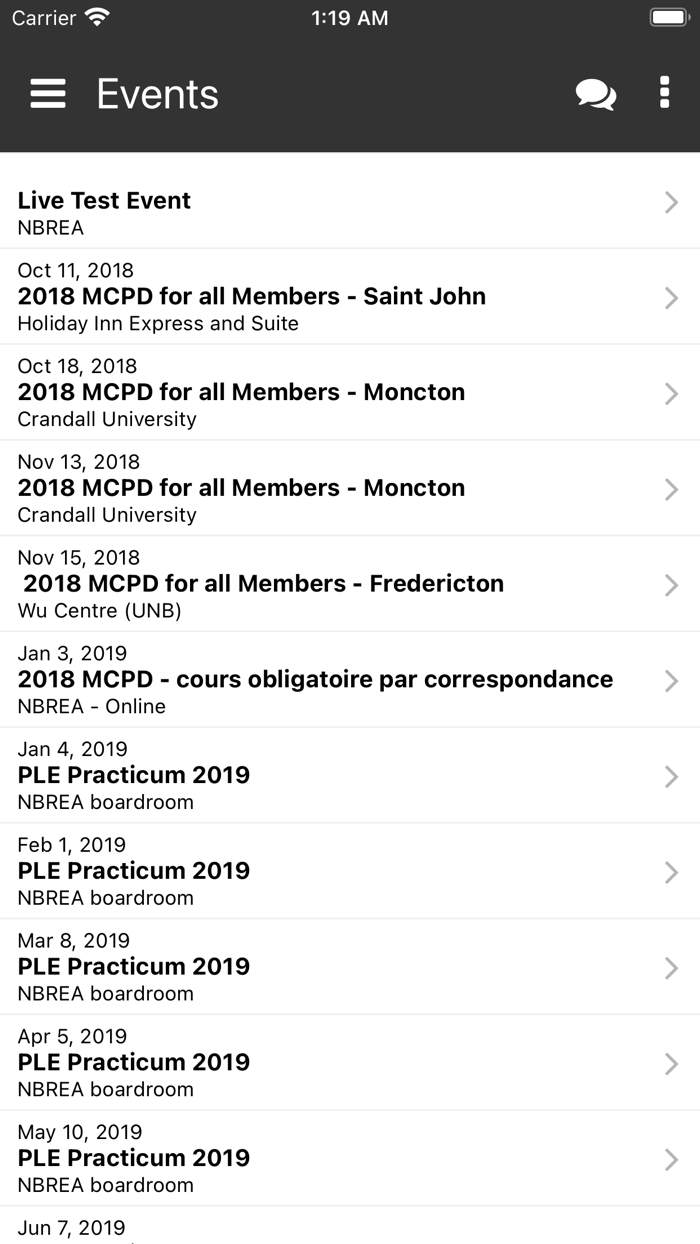This screenshot has width=700, height=1244.
Task: Open the Apr 5 PLE Practicum chevron
Action: 671,1063
